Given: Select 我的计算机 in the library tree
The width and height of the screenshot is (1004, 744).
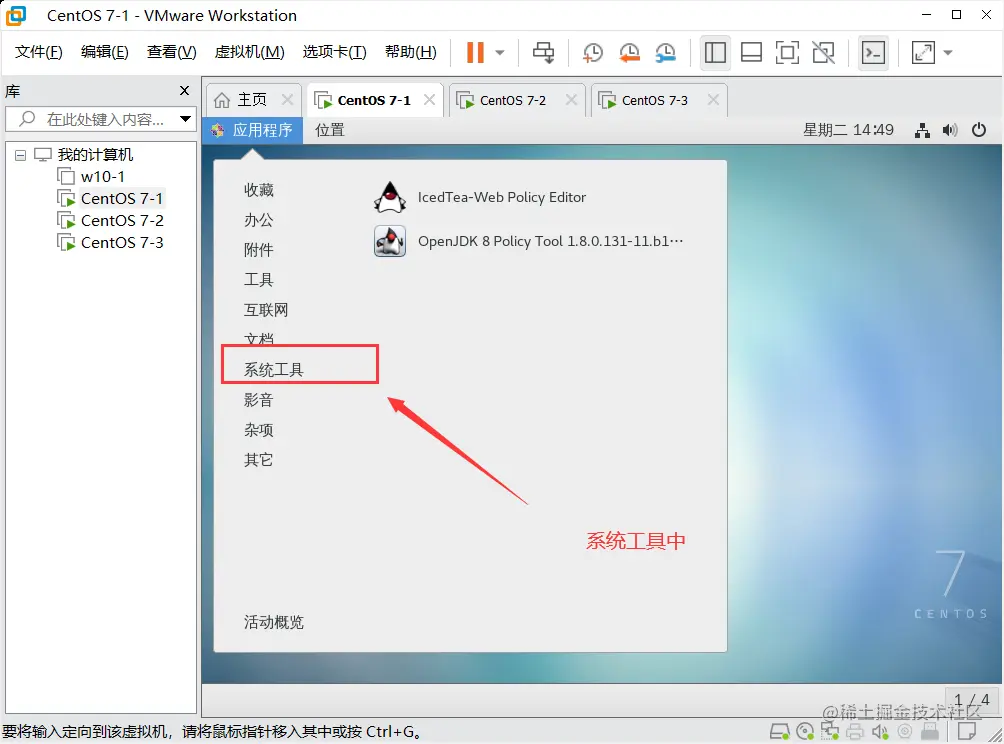Looking at the screenshot, I should point(95,155).
